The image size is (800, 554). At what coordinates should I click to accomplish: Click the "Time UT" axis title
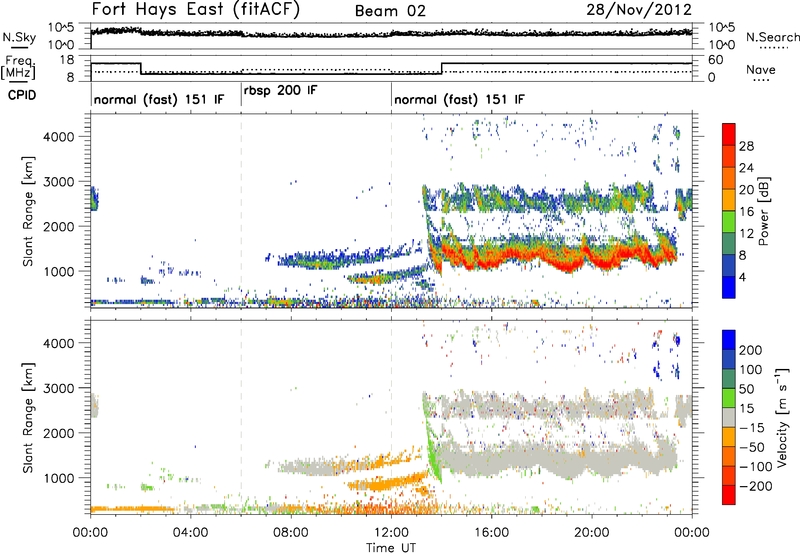click(x=391, y=548)
